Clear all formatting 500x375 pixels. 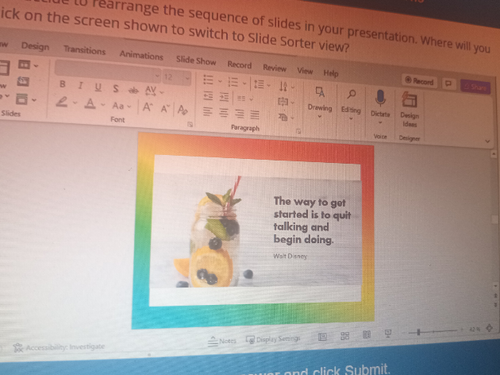pyautogui.click(x=182, y=110)
